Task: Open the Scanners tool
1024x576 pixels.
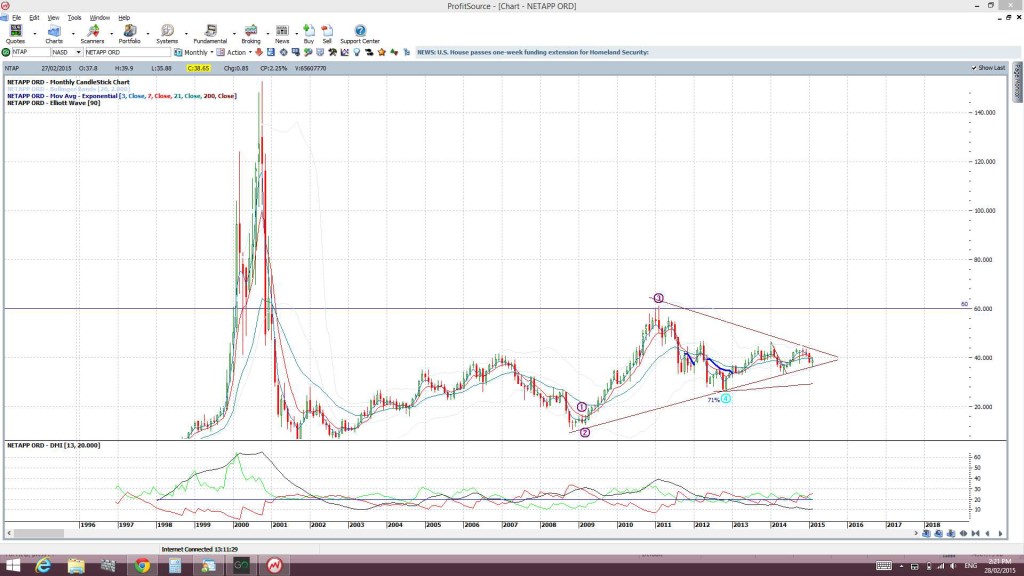Action: pos(92,33)
